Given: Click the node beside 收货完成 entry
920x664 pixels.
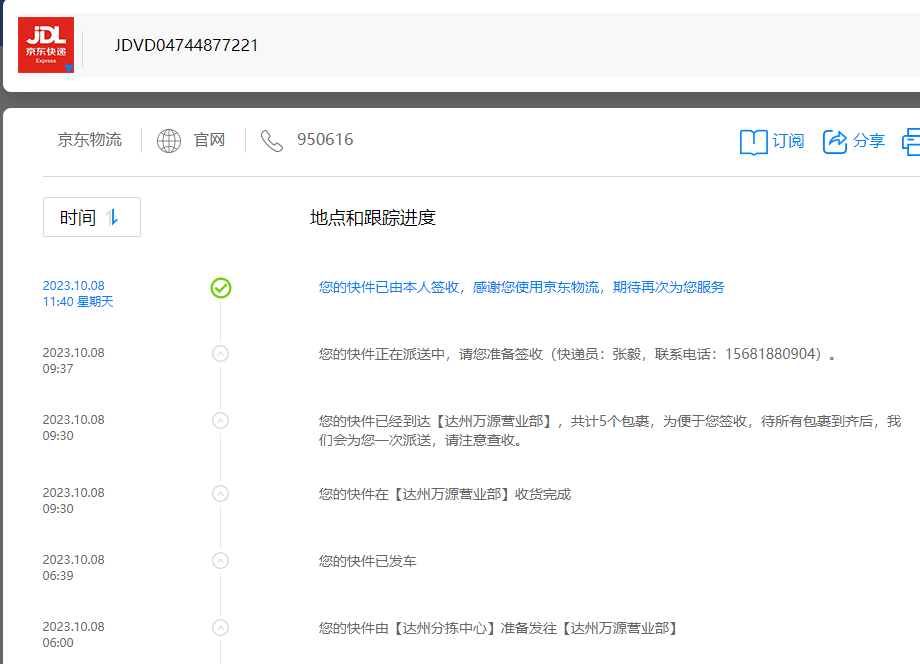Looking at the screenshot, I should coord(221,493).
